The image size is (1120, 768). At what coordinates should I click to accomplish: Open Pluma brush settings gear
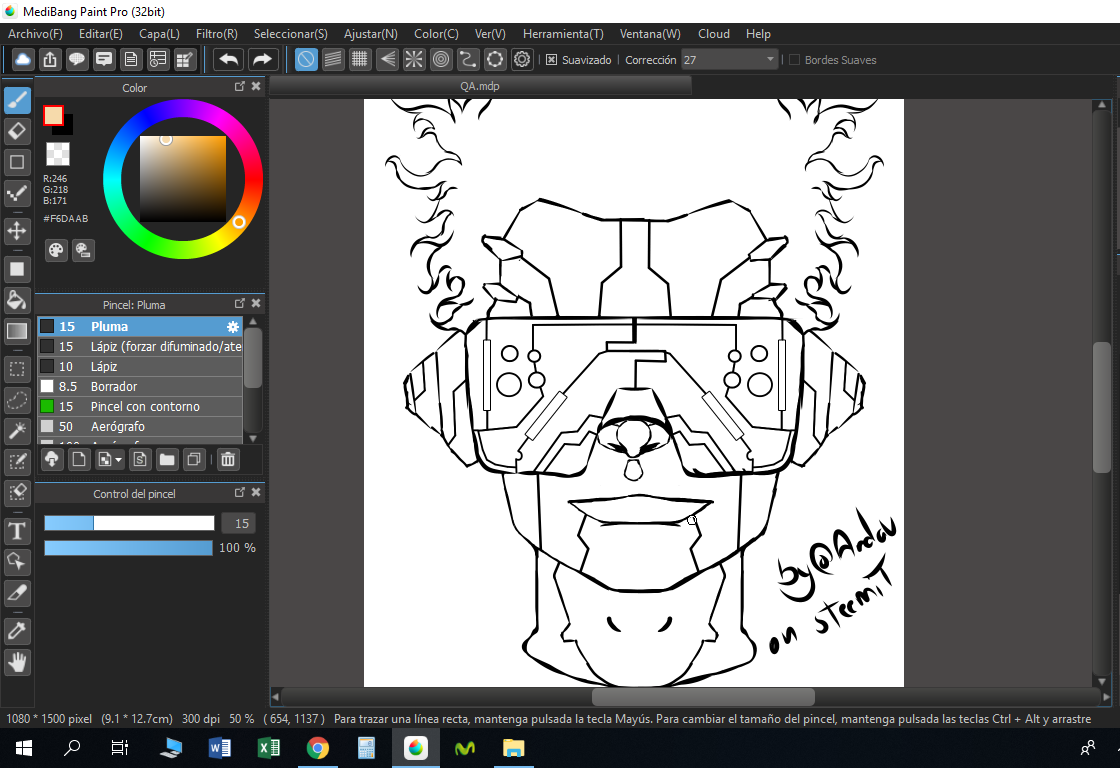233,326
